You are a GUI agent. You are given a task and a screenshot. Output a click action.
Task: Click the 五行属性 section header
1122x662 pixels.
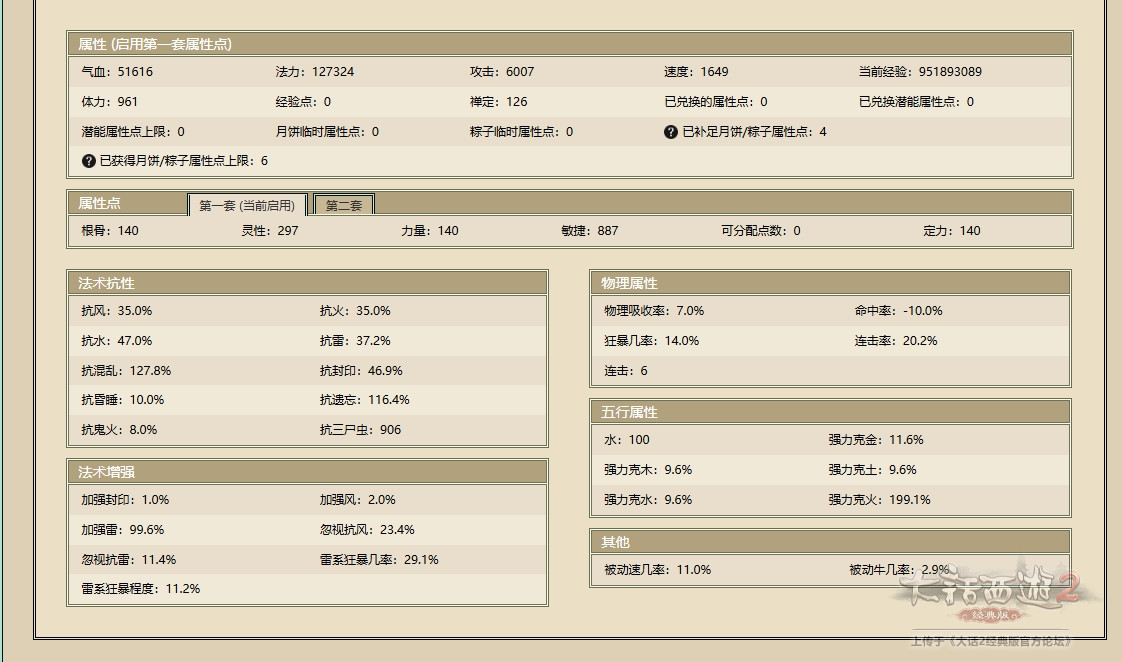(x=630, y=412)
